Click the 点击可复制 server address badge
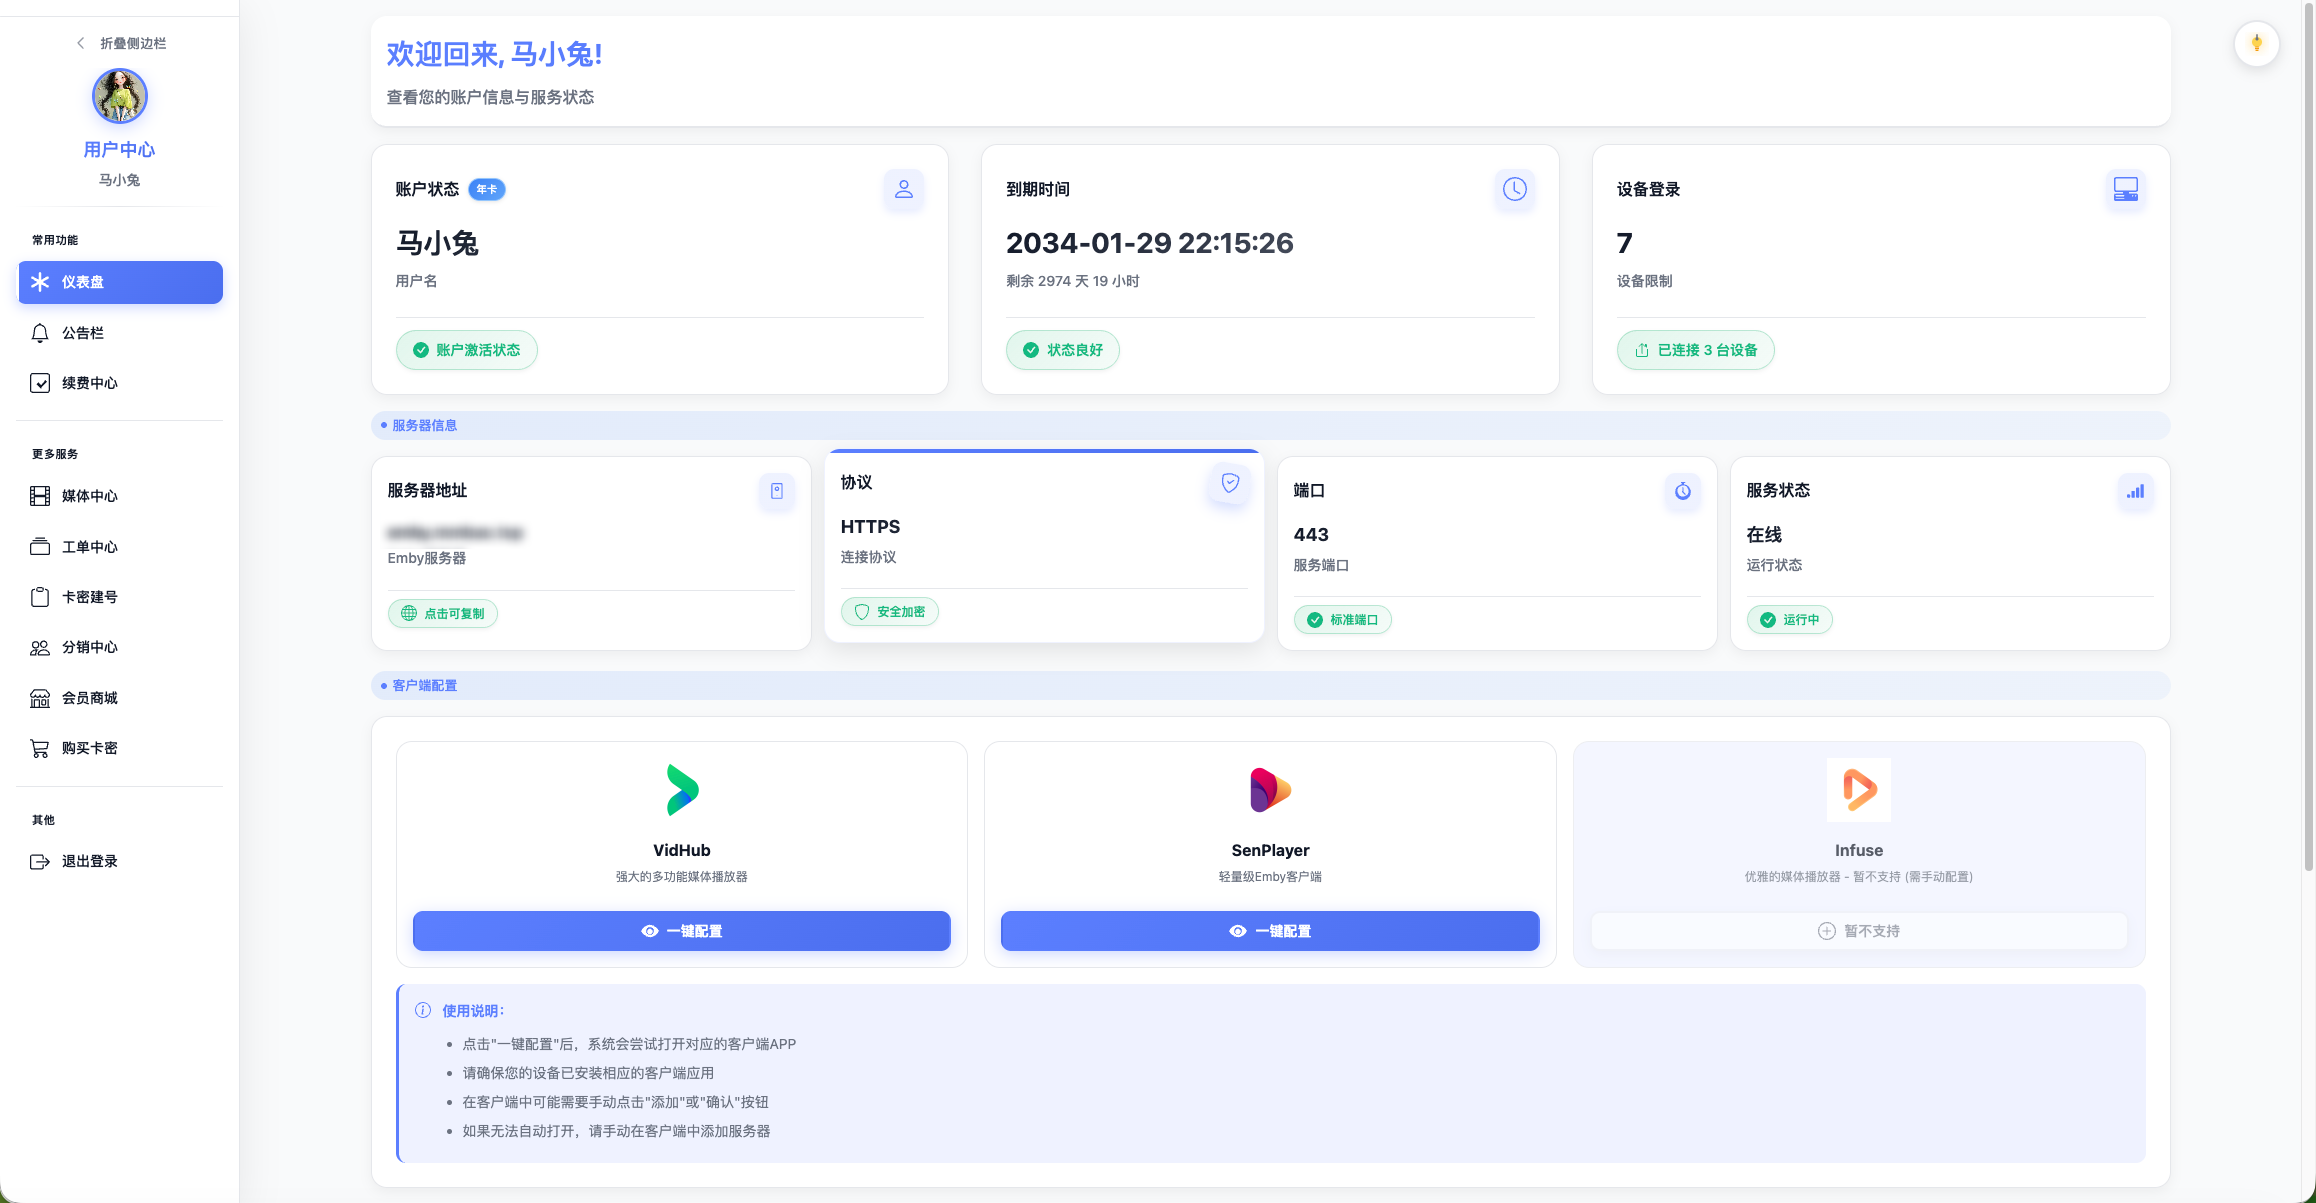 point(443,614)
